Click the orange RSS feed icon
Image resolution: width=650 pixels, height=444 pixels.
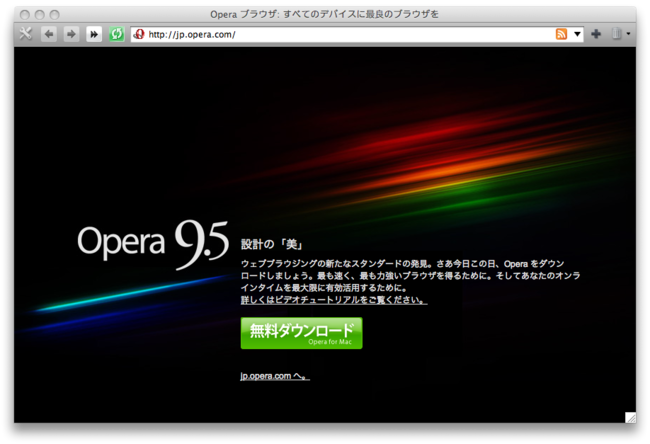click(561, 34)
